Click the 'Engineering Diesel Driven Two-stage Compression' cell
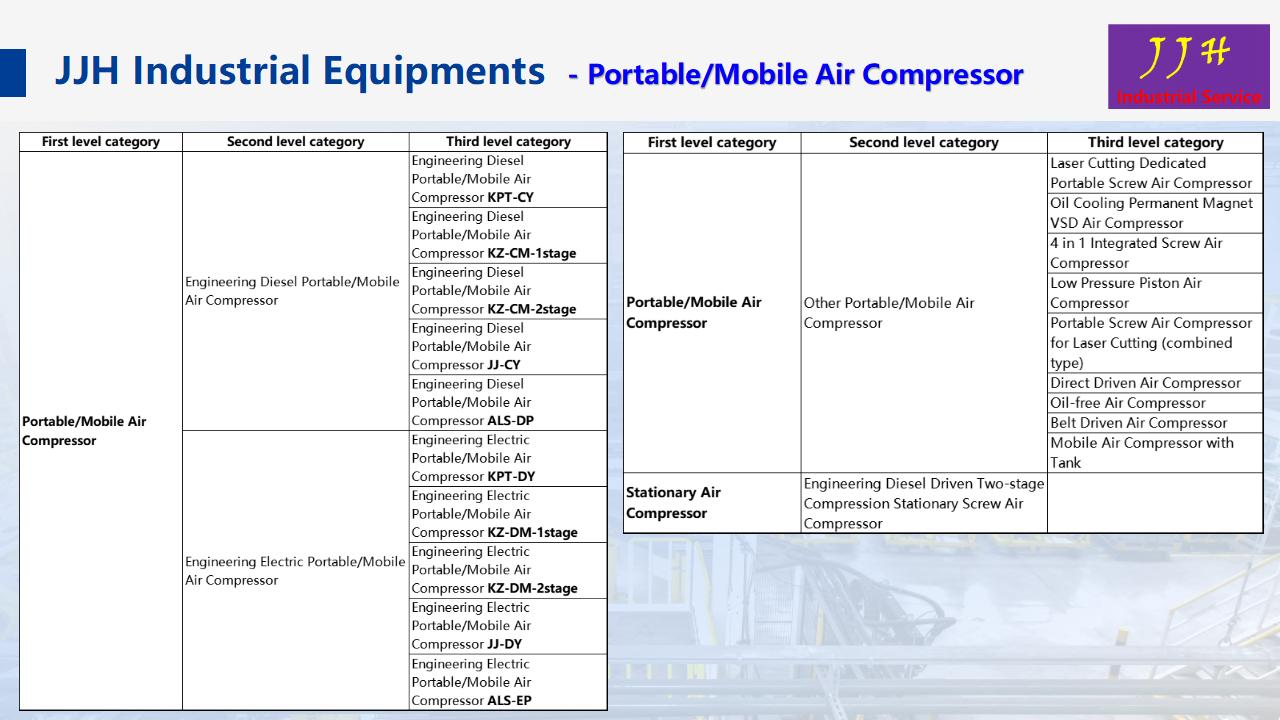This screenshot has height=720, width=1280. [924, 503]
